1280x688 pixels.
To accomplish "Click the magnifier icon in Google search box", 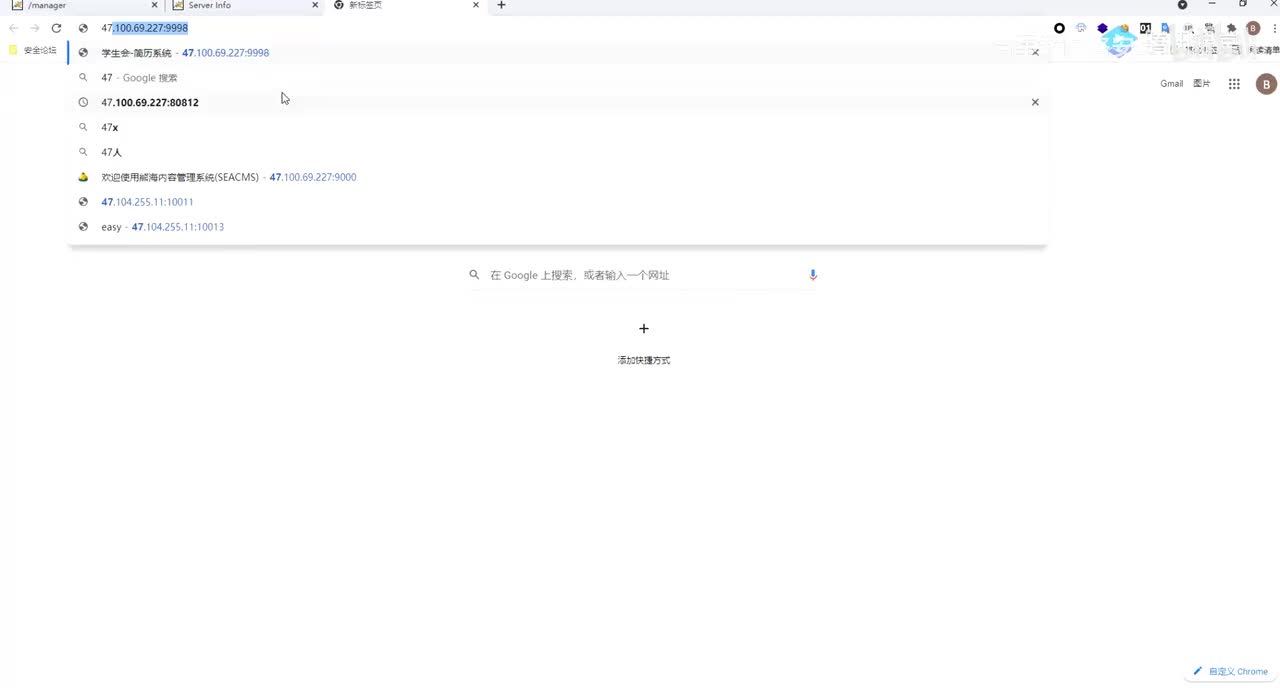I will pos(475,275).
